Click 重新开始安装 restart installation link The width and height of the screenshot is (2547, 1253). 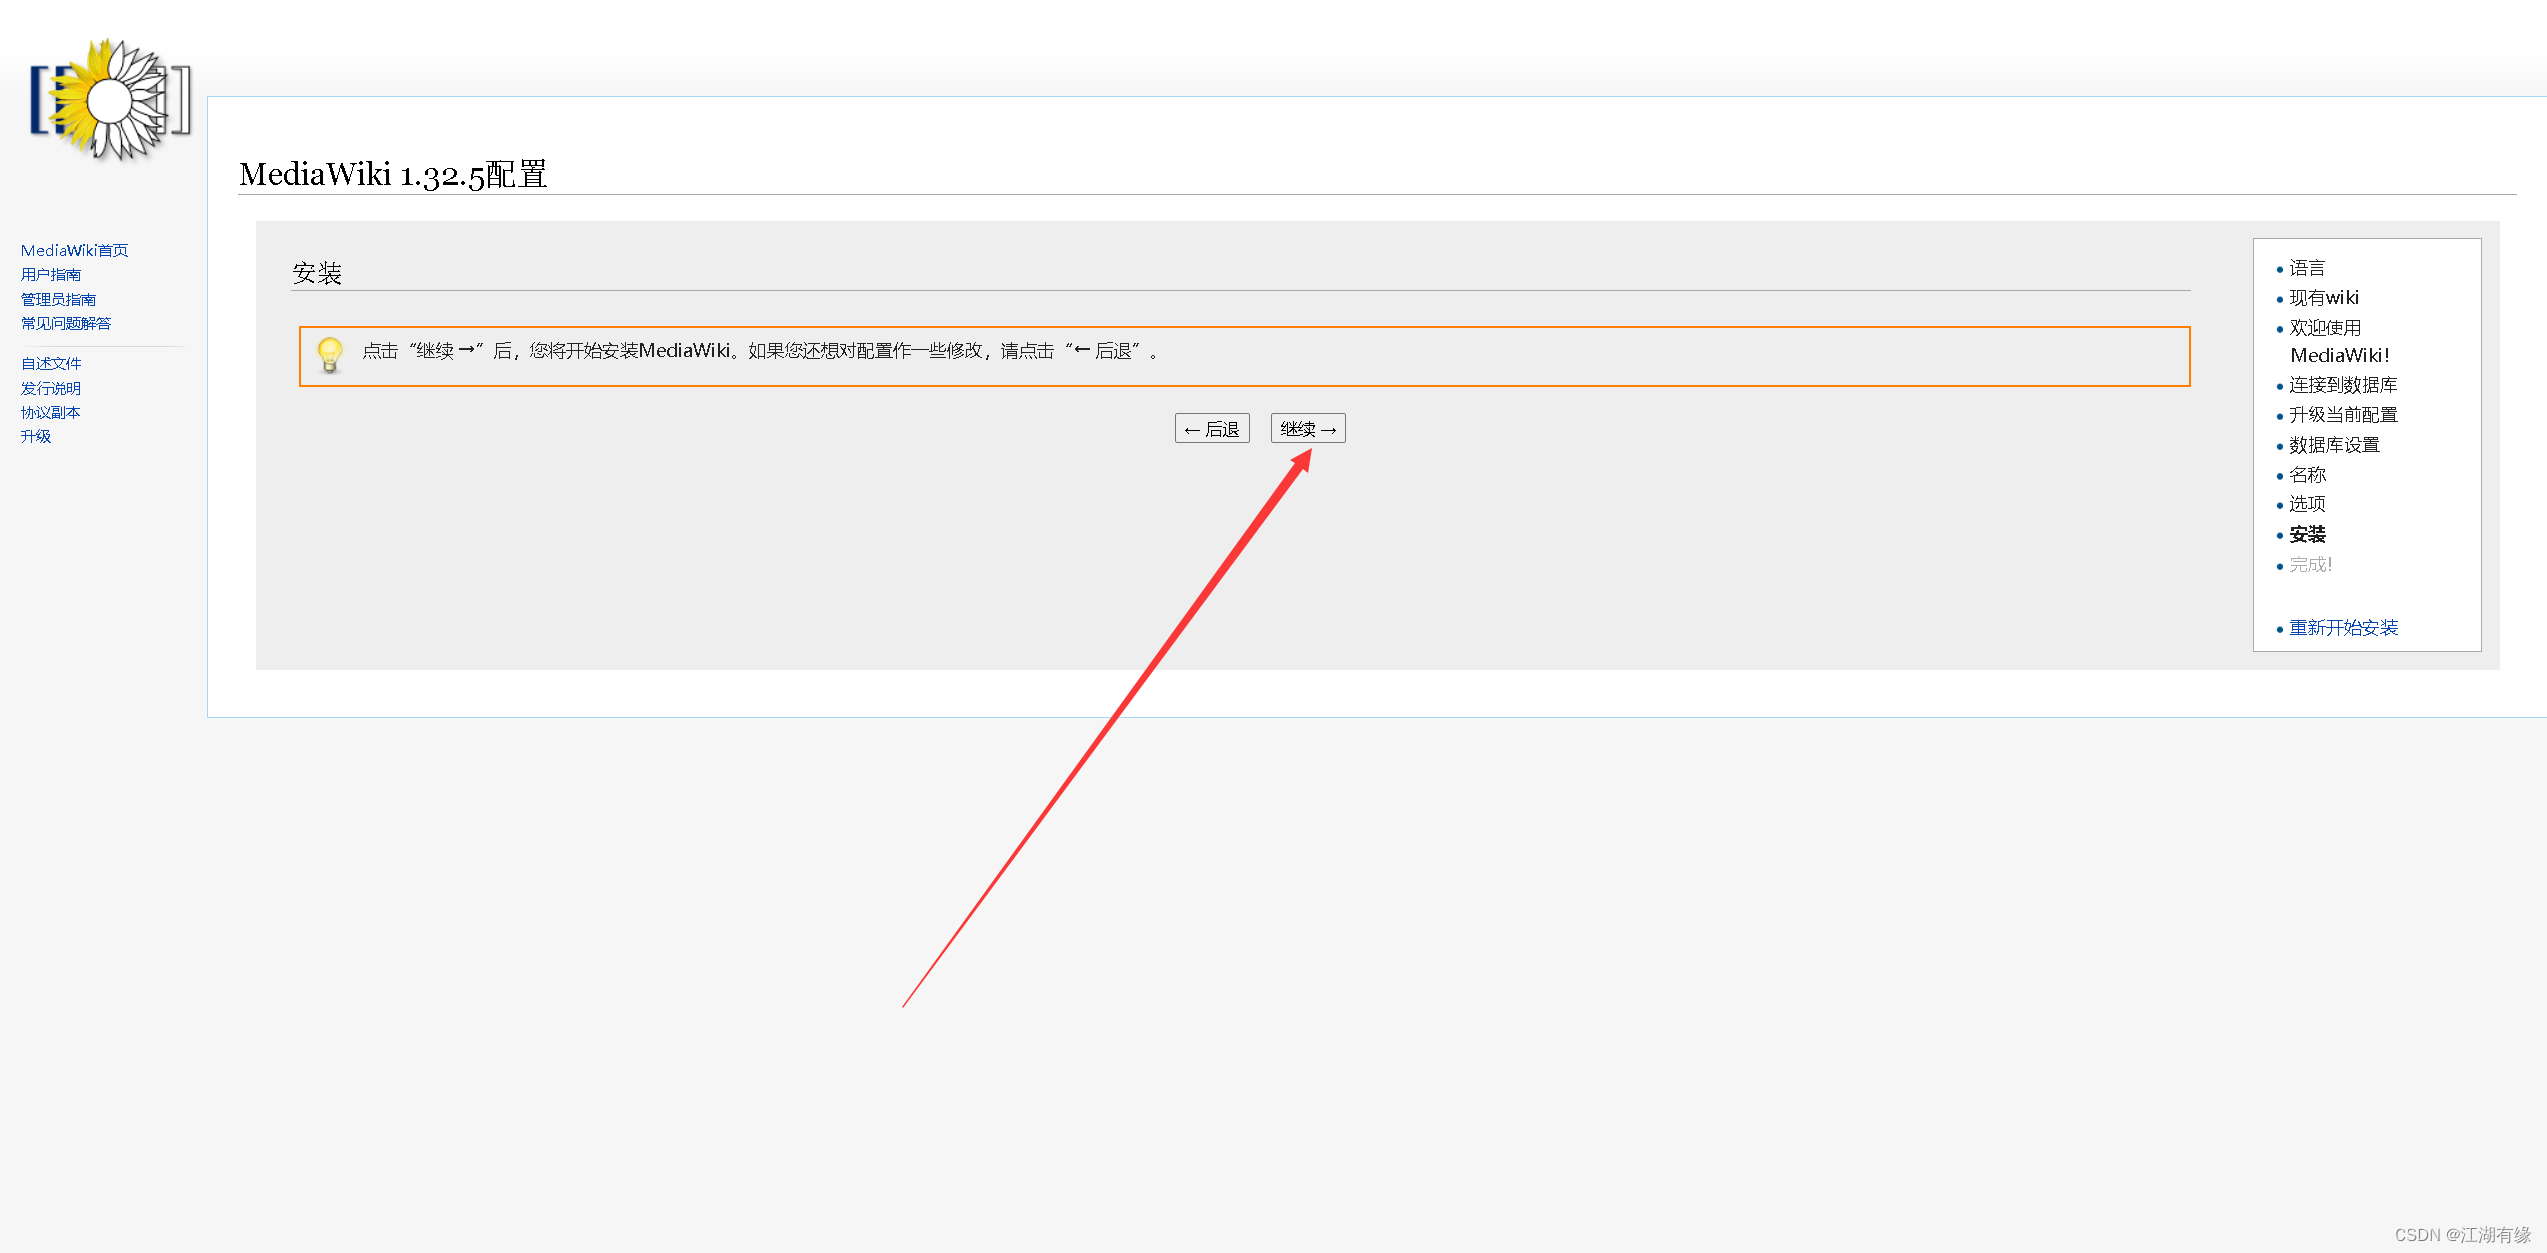click(2343, 627)
